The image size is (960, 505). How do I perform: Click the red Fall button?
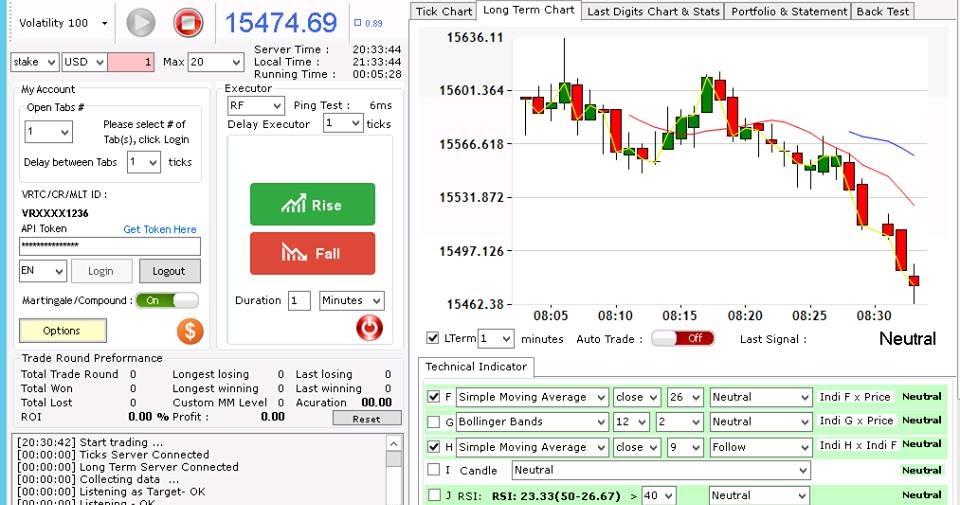(312, 253)
